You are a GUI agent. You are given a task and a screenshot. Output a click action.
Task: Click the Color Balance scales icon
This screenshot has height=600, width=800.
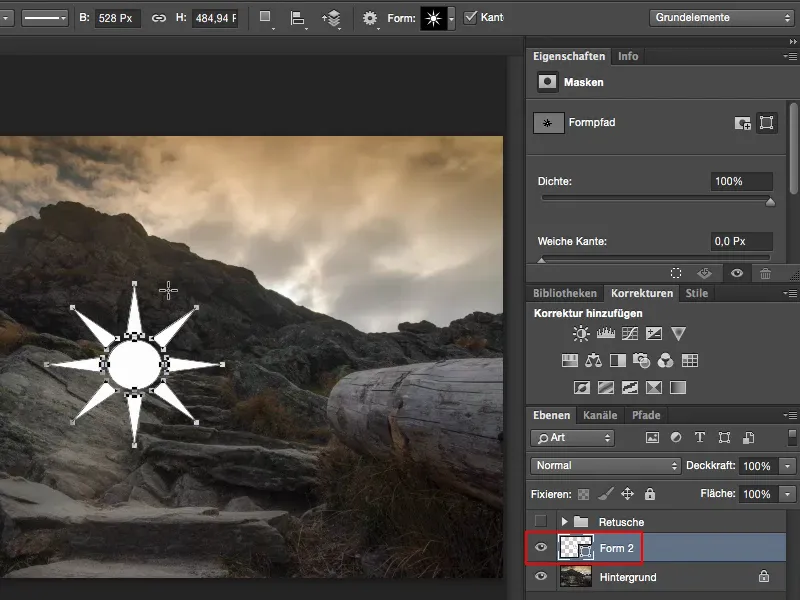593,360
